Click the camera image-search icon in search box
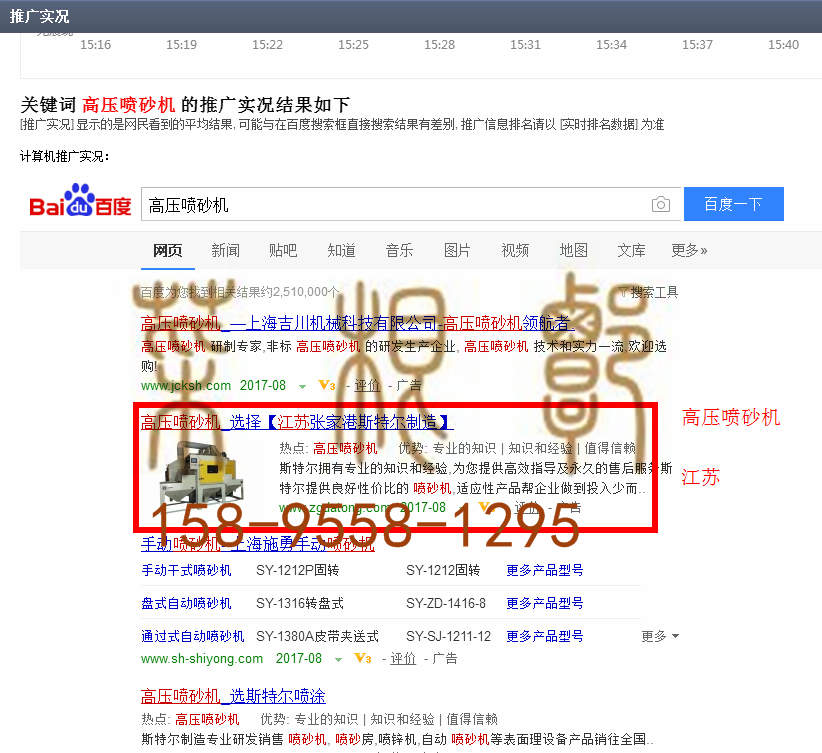The height and width of the screenshot is (753, 822). click(x=661, y=204)
